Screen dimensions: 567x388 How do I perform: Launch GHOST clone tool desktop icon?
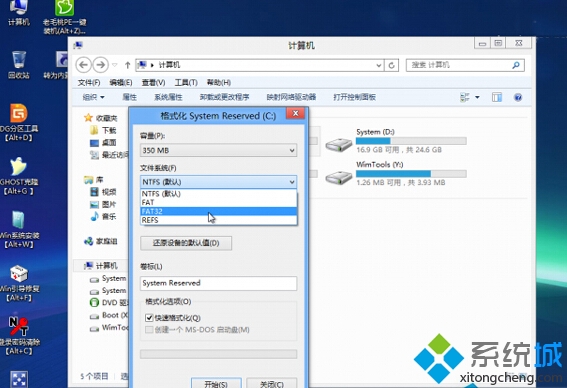(18, 176)
